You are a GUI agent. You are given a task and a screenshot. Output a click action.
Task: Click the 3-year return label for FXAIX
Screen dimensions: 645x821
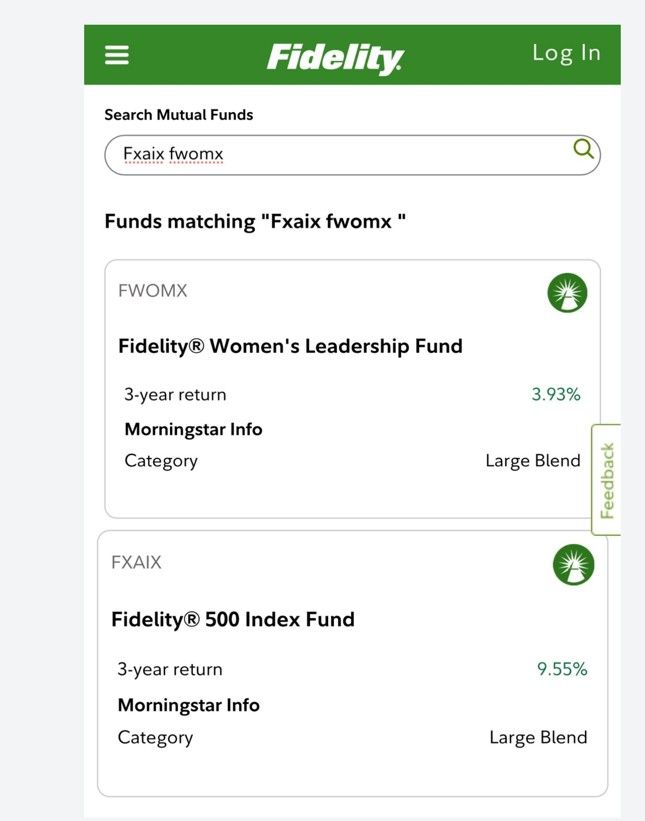[170, 669]
